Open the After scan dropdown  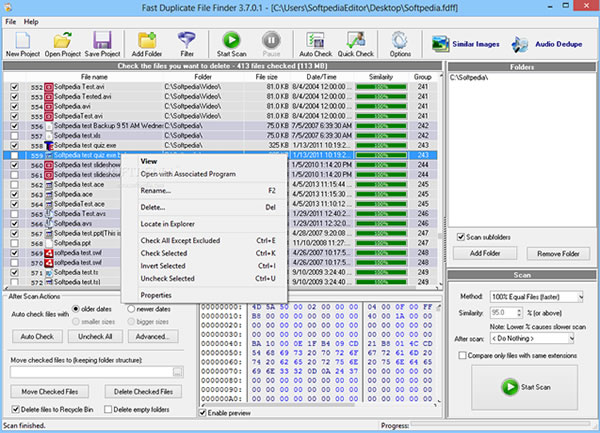pos(532,338)
